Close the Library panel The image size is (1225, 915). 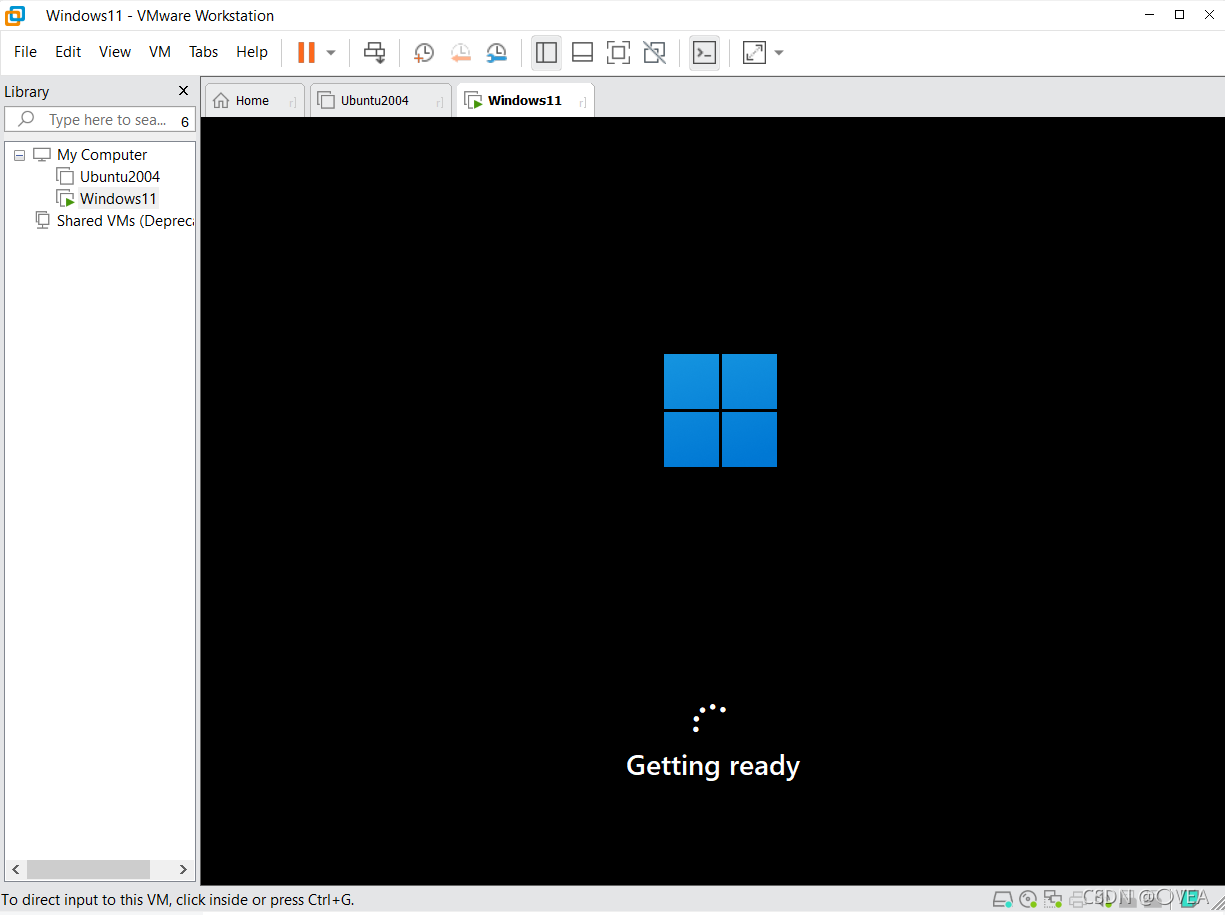tap(183, 91)
